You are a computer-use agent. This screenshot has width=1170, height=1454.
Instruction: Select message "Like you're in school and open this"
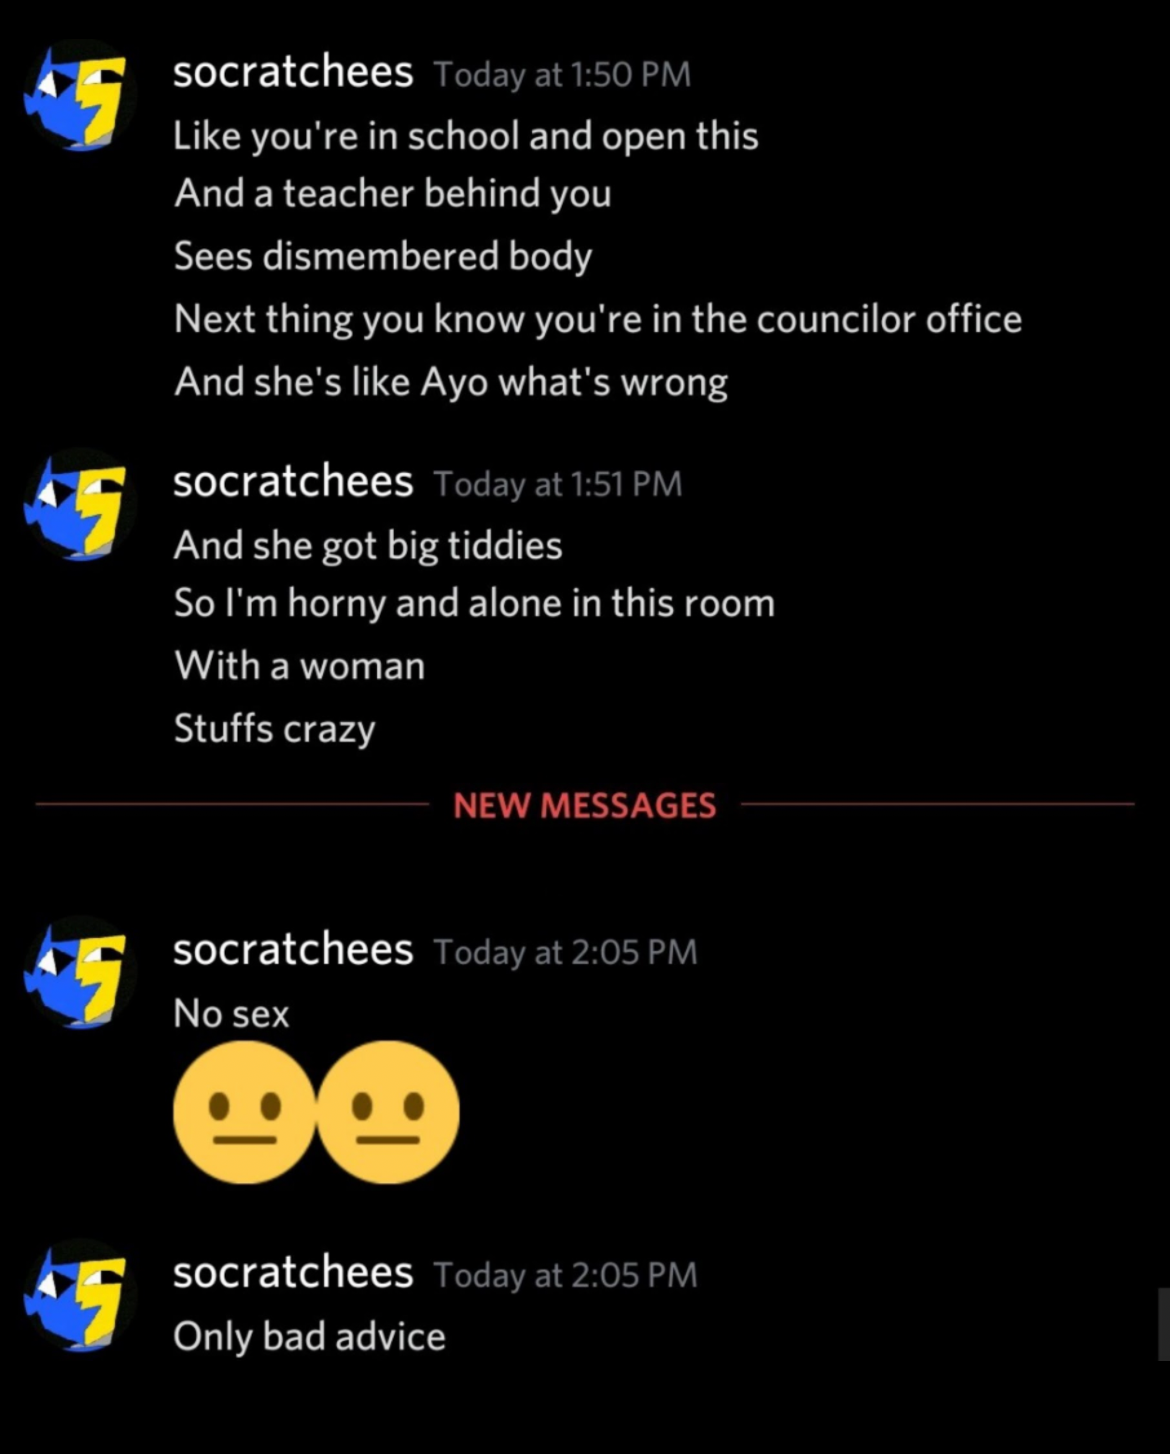coord(466,136)
